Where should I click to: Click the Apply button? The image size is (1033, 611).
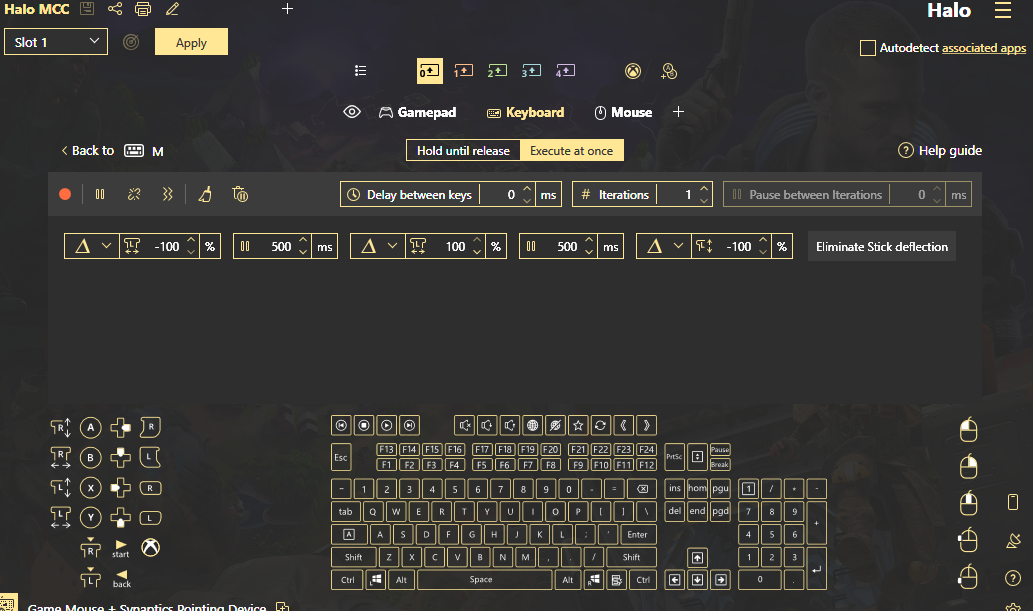click(x=191, y=42)
